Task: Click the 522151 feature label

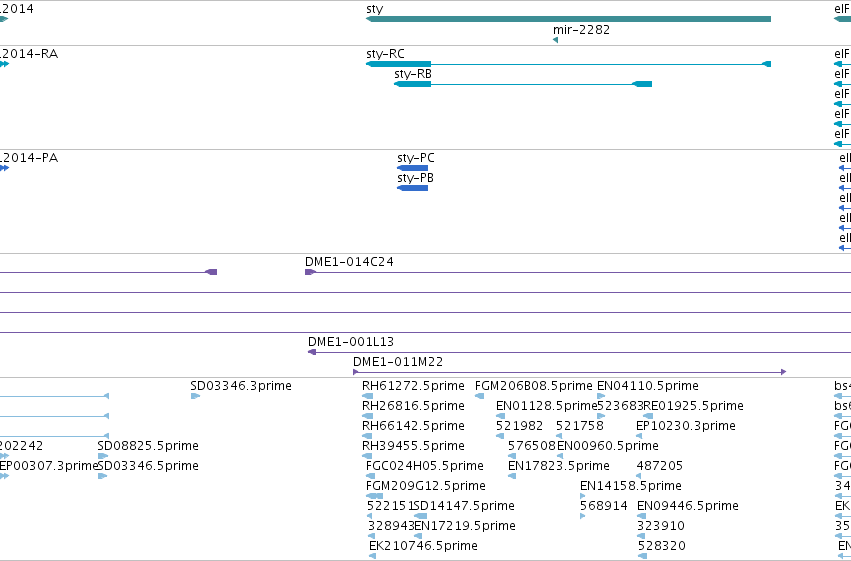Action: point(390,507)
